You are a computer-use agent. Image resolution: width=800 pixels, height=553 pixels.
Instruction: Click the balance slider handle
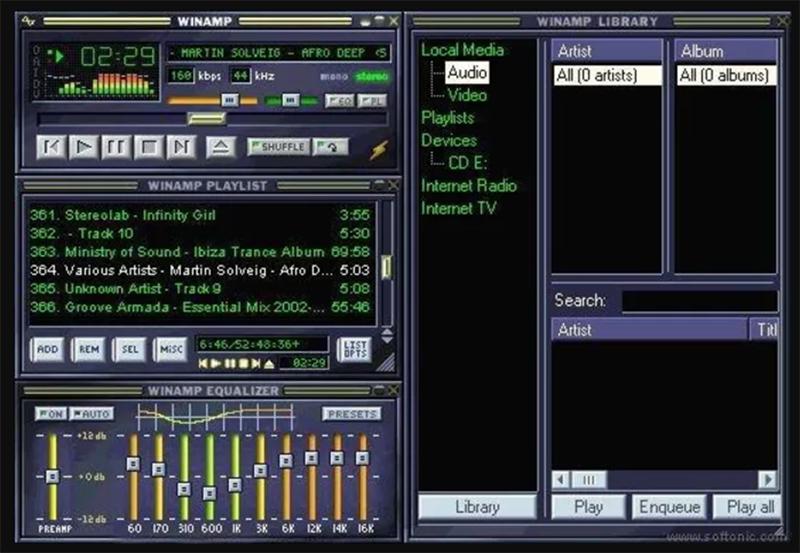[291, 100]
